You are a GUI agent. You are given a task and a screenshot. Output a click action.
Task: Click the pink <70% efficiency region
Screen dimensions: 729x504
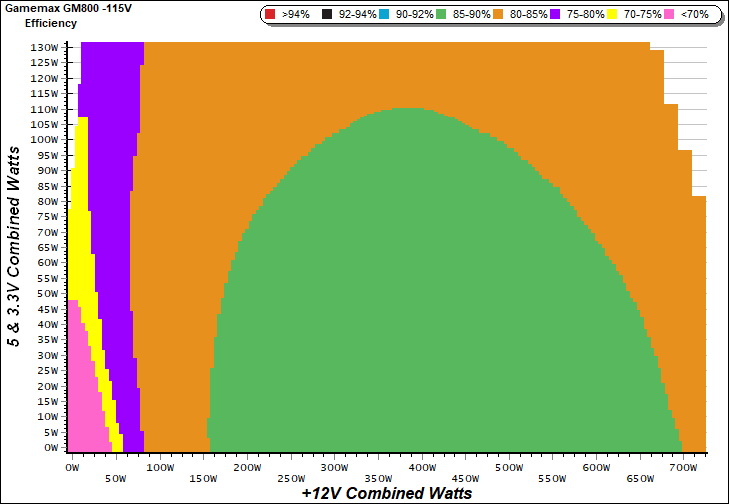click(78, 400)
